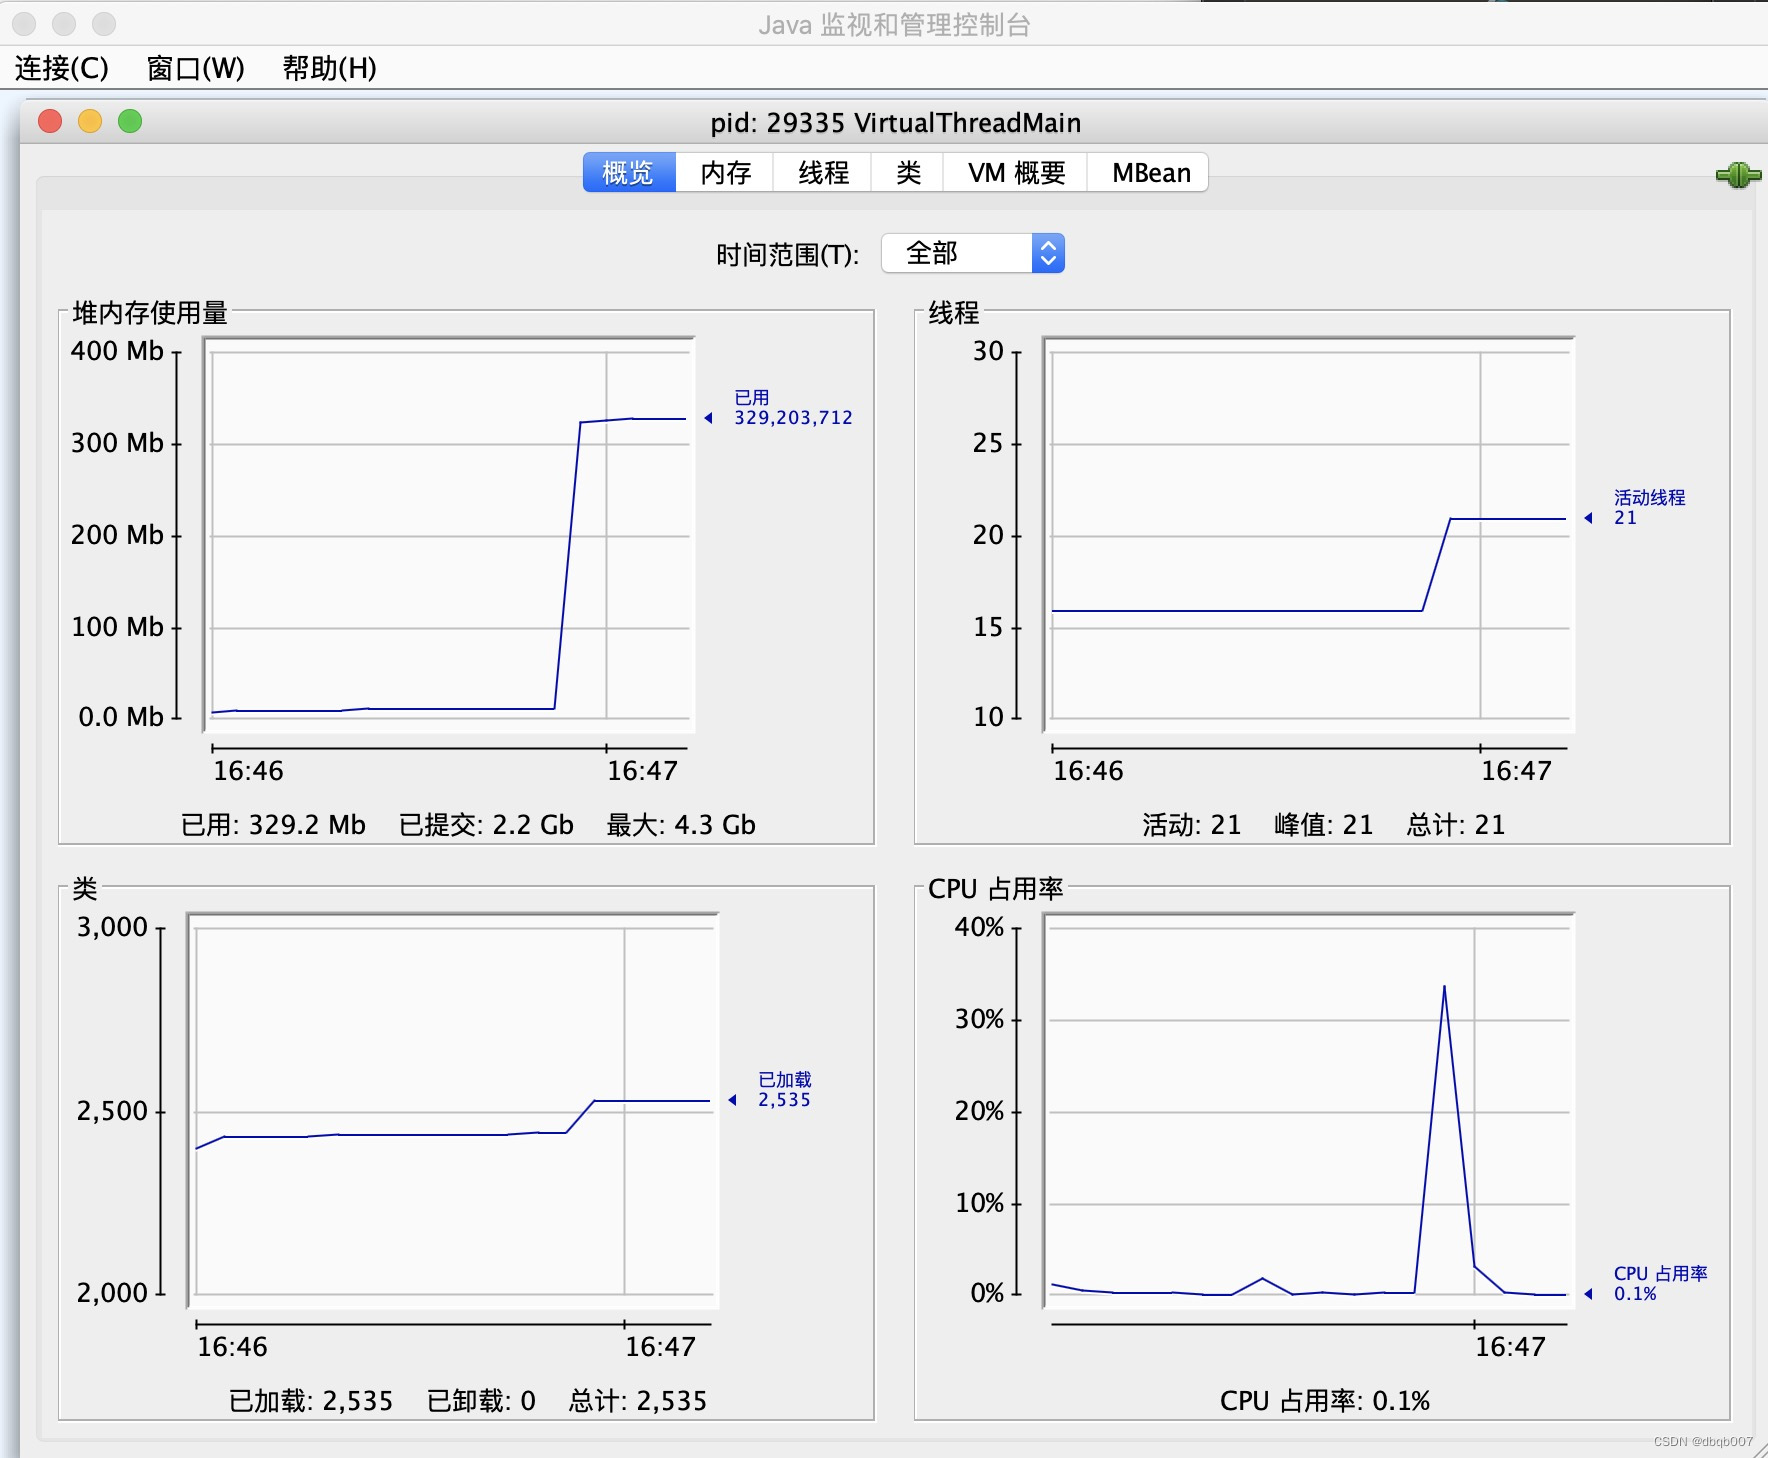Click the green connection status icon
This screenshot has width=1768, height=1458.
pyautogui.click(x=1738, y=175)
